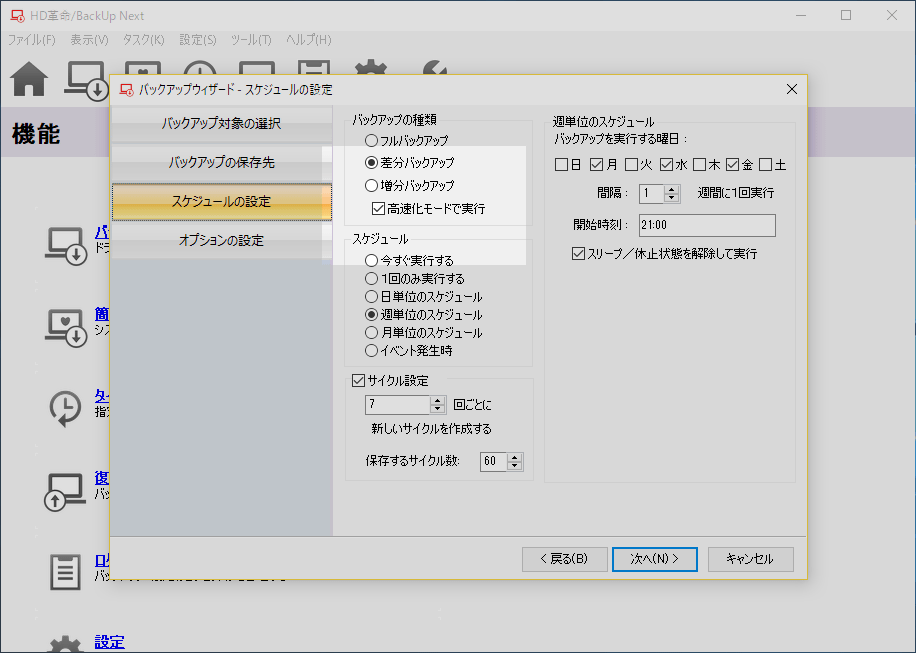Click the 設定 link in main window
The height and width of the screenshot is (653, 916).
109,642
